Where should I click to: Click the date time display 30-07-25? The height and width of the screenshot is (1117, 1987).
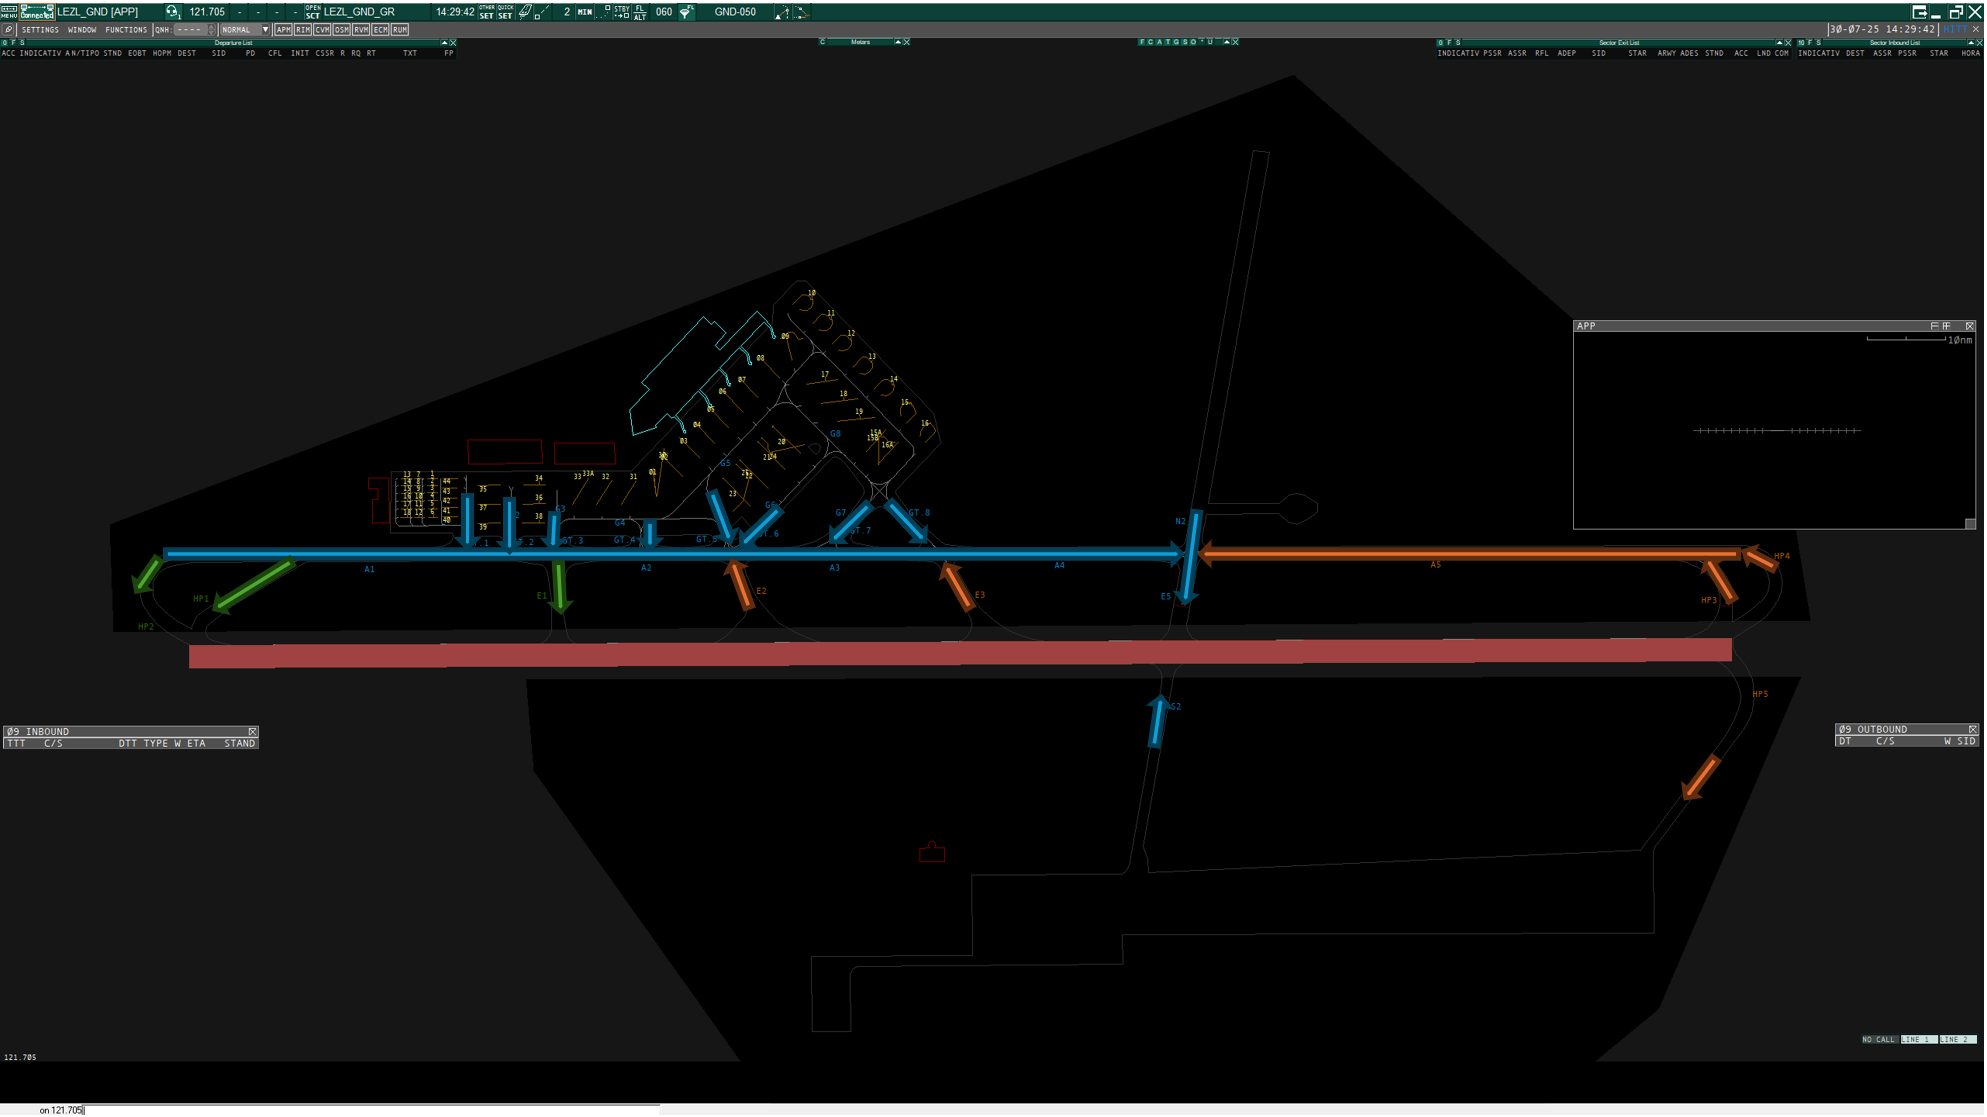[x=1884, y=30]
